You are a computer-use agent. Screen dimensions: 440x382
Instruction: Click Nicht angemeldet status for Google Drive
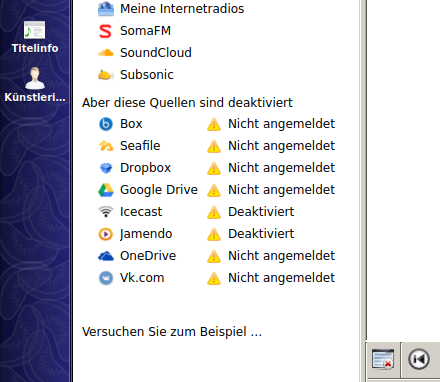click(x=281, y=190)
